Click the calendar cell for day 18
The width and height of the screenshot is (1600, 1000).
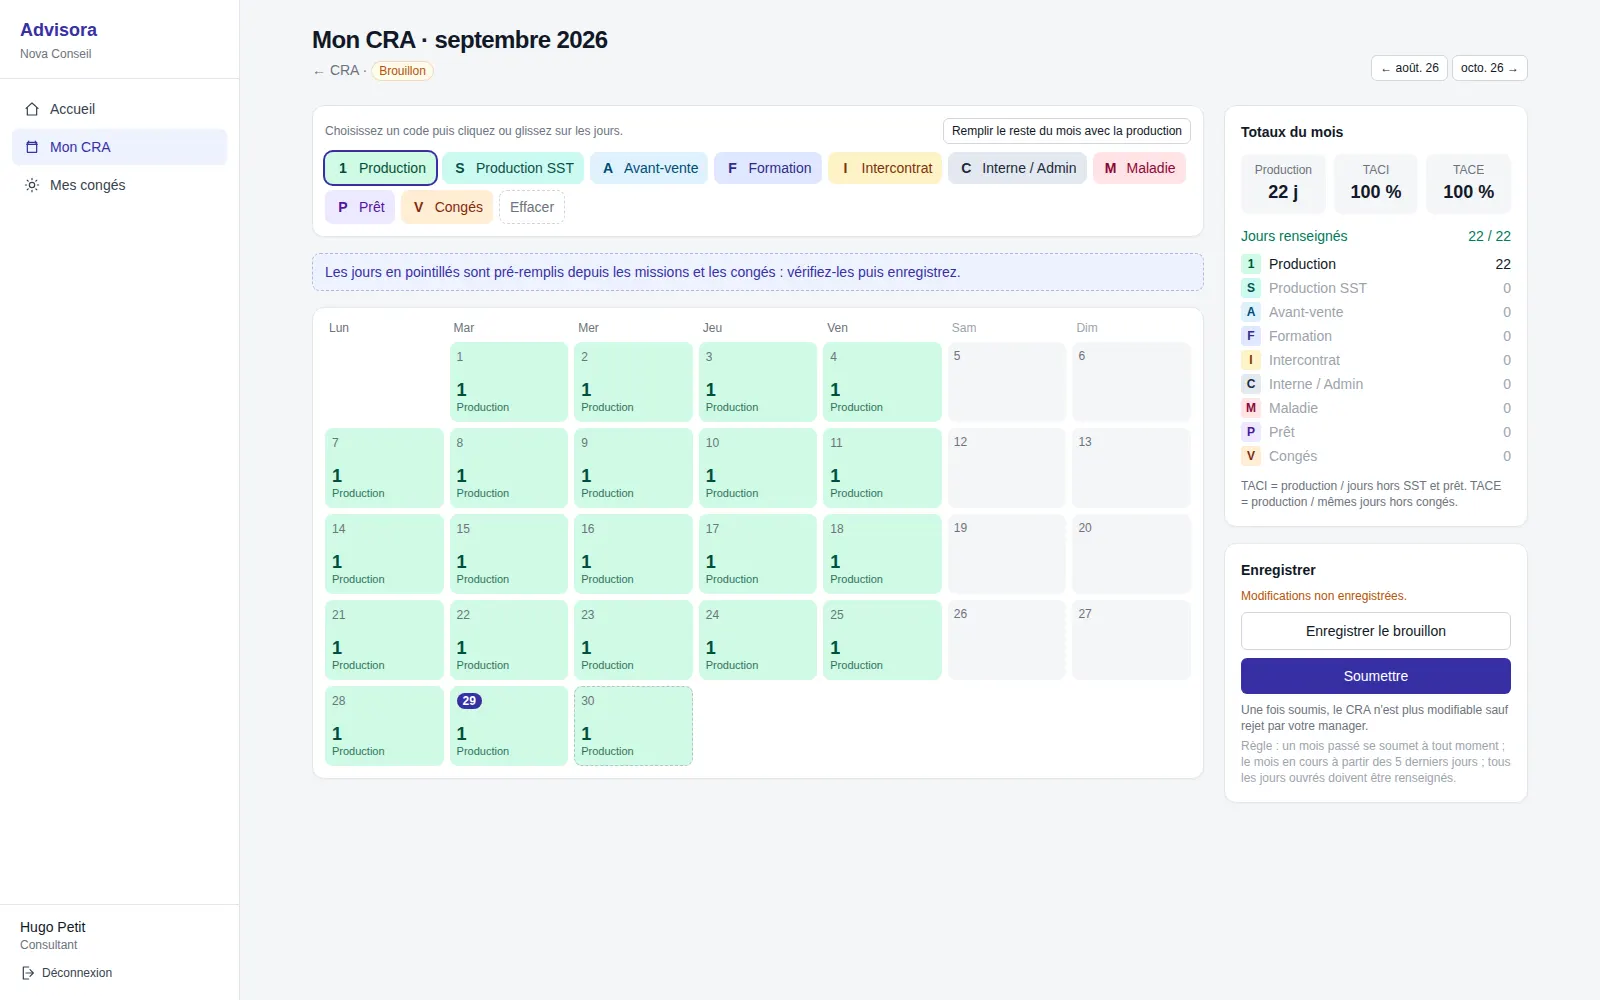point(882,554)
